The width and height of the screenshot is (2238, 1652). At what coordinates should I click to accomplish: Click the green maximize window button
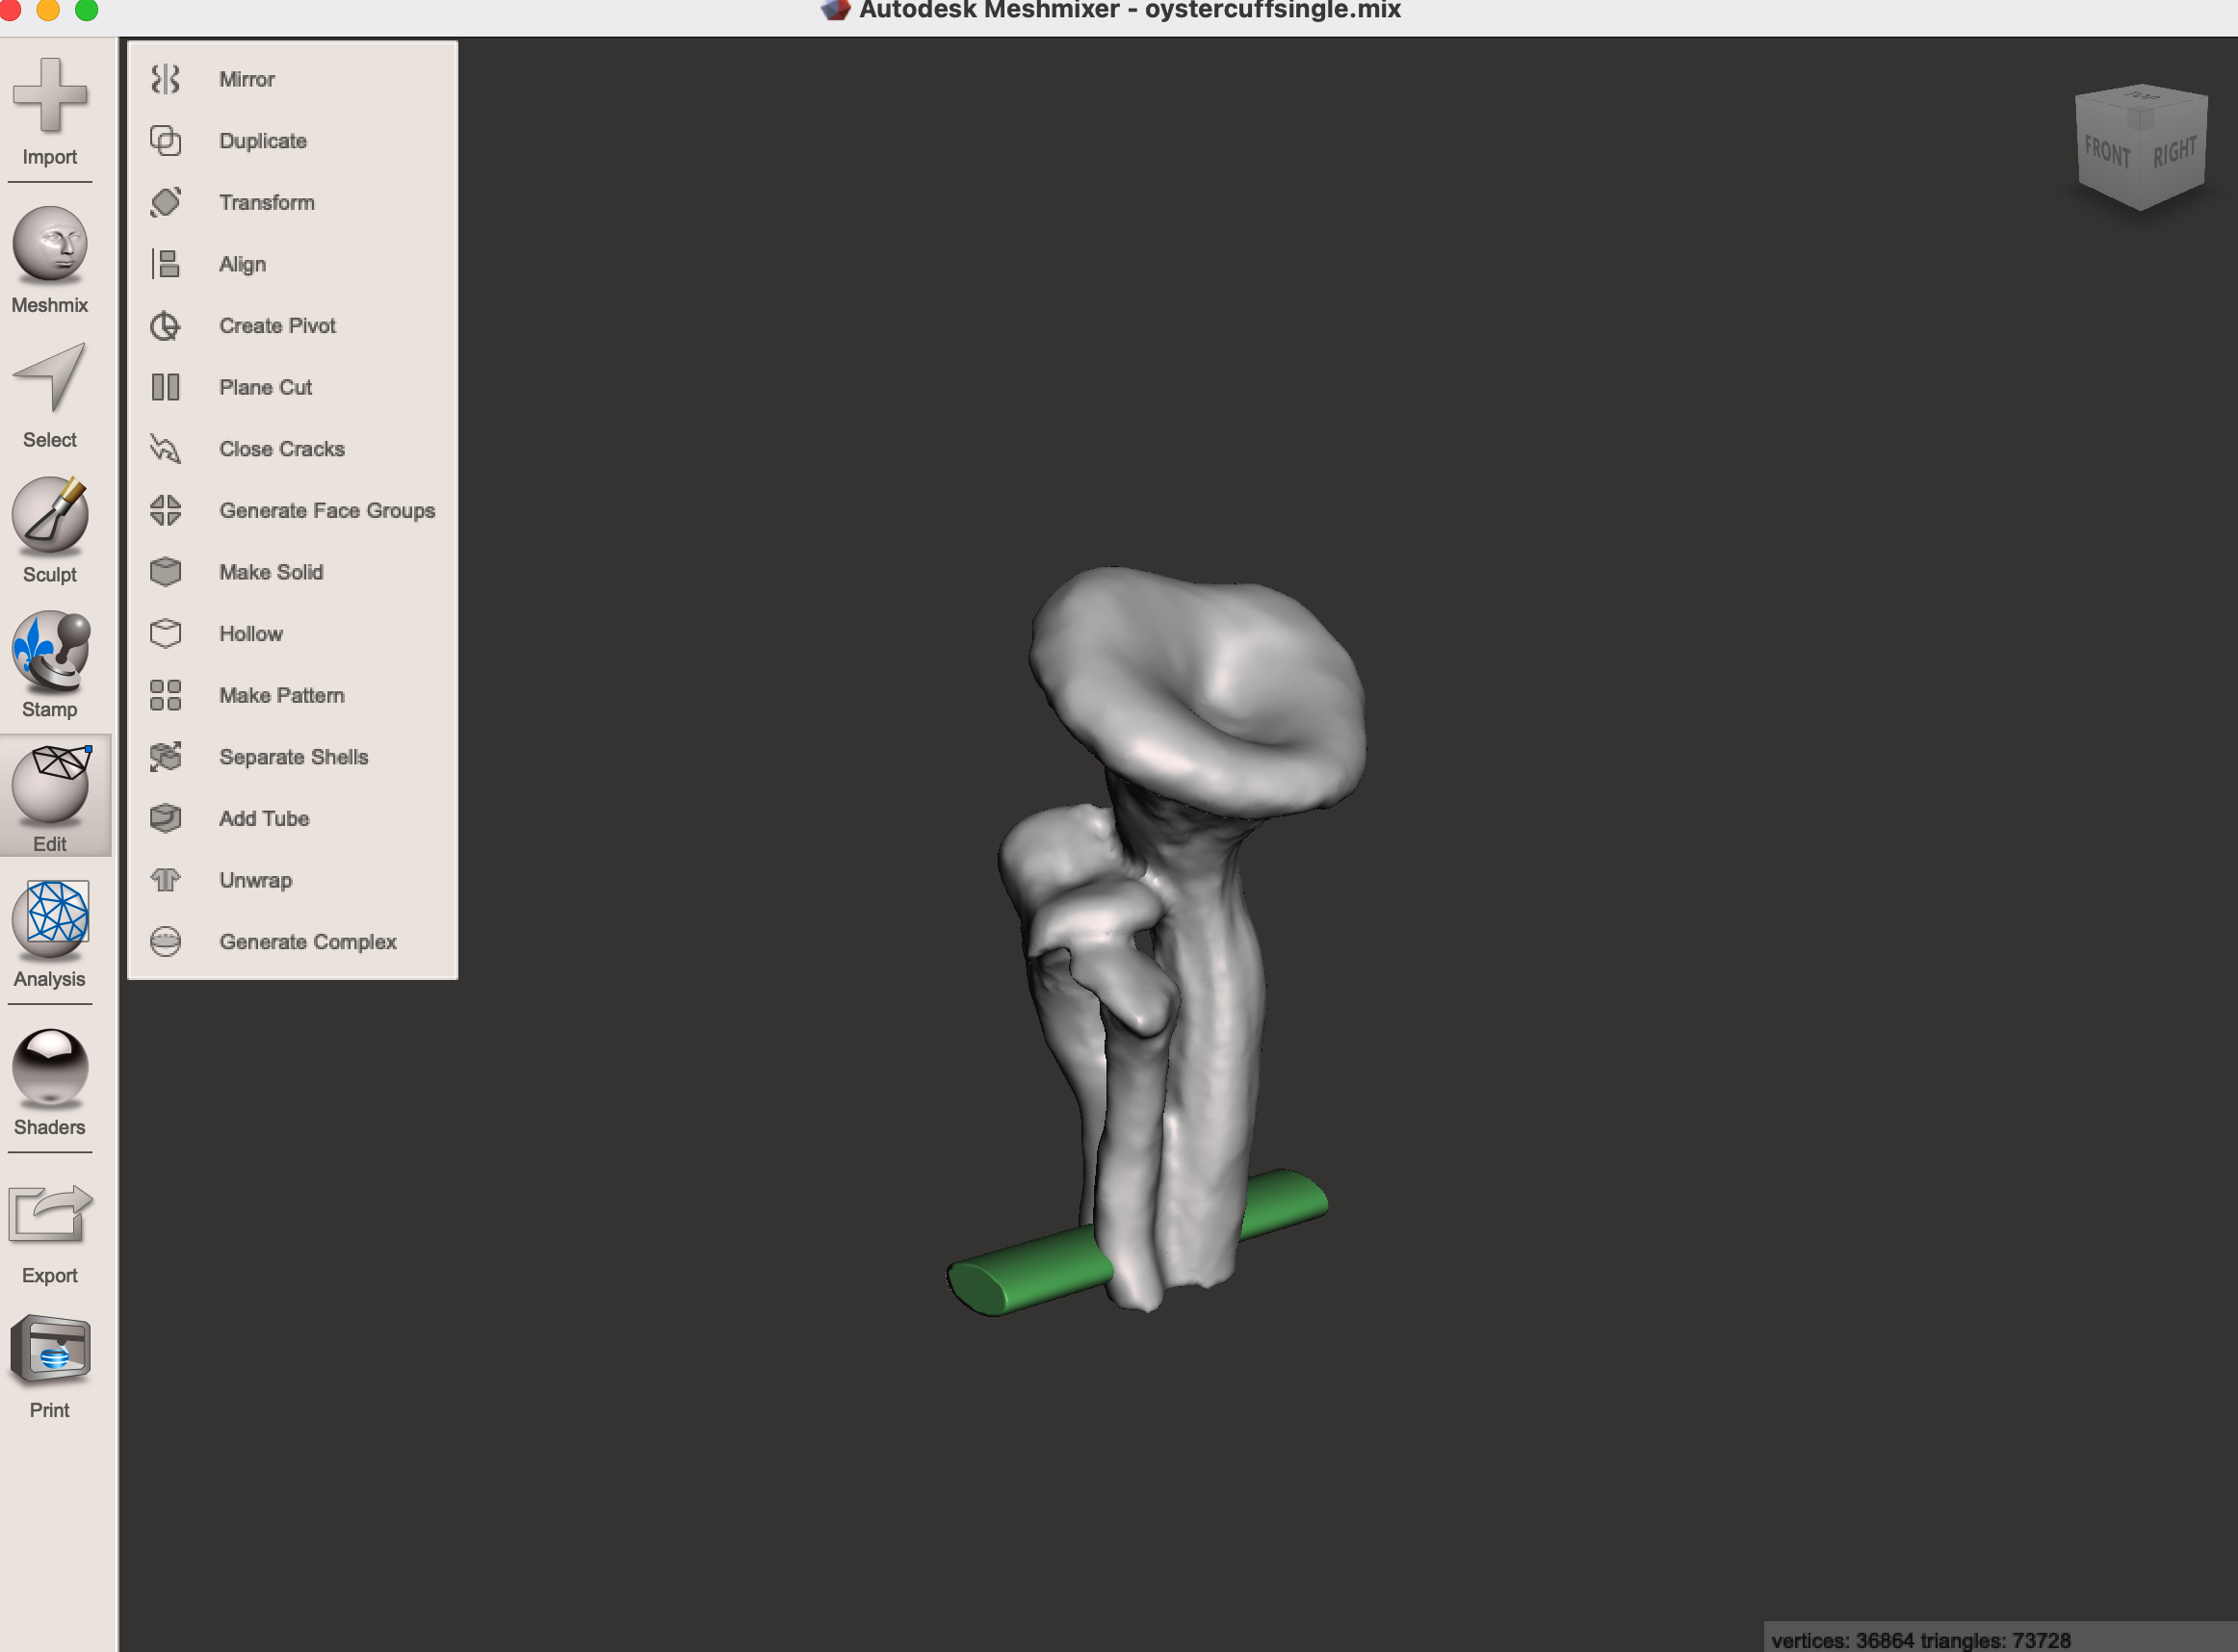click(87, 9)
